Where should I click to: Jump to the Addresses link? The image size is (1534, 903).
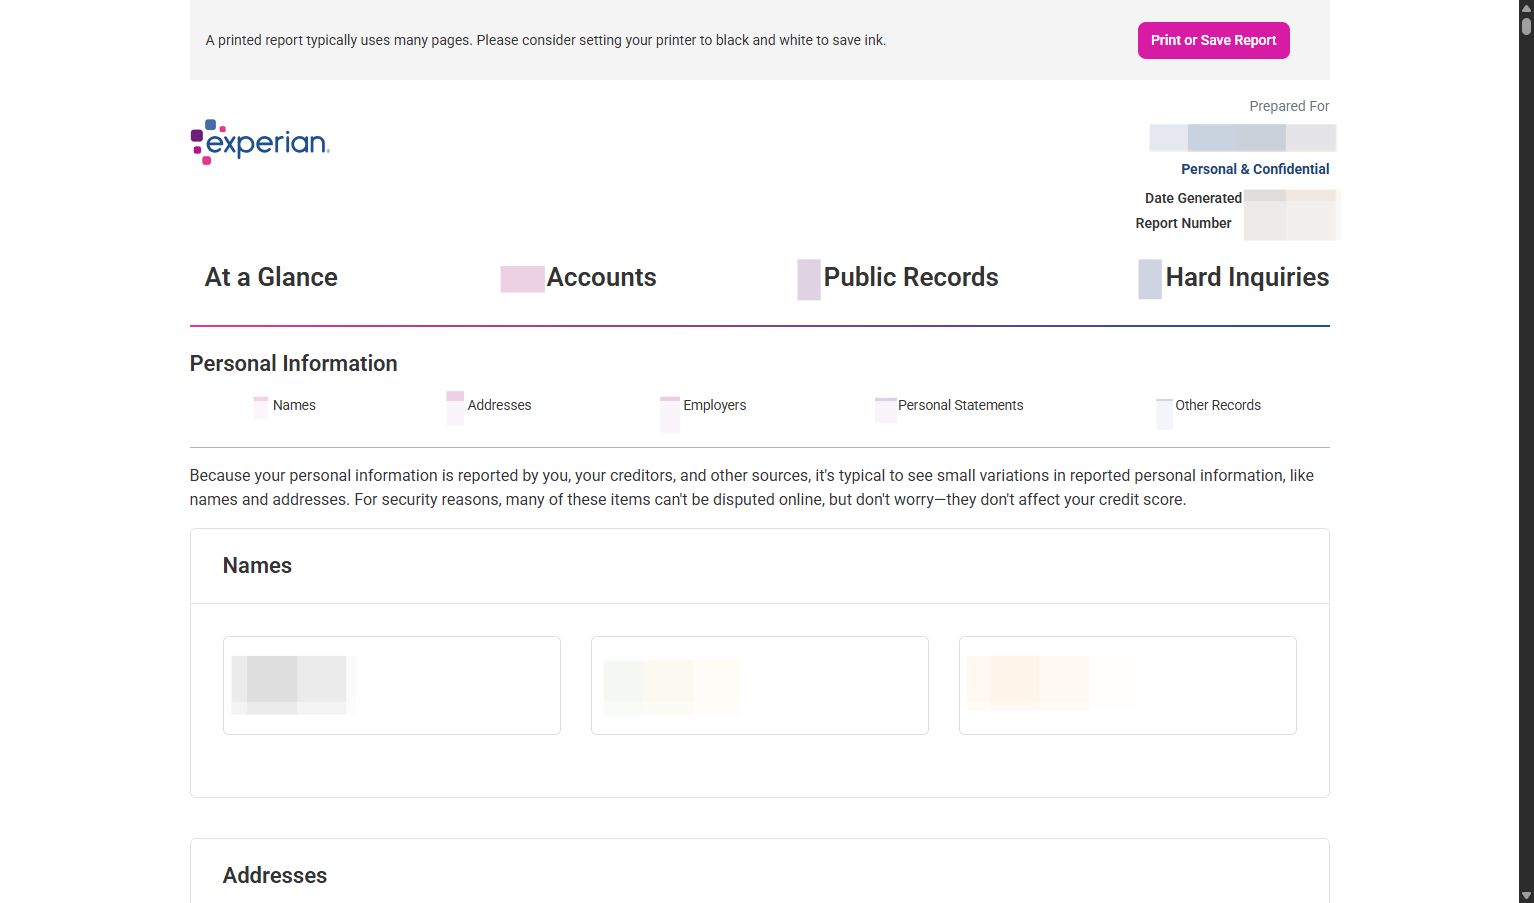point(499,405)
